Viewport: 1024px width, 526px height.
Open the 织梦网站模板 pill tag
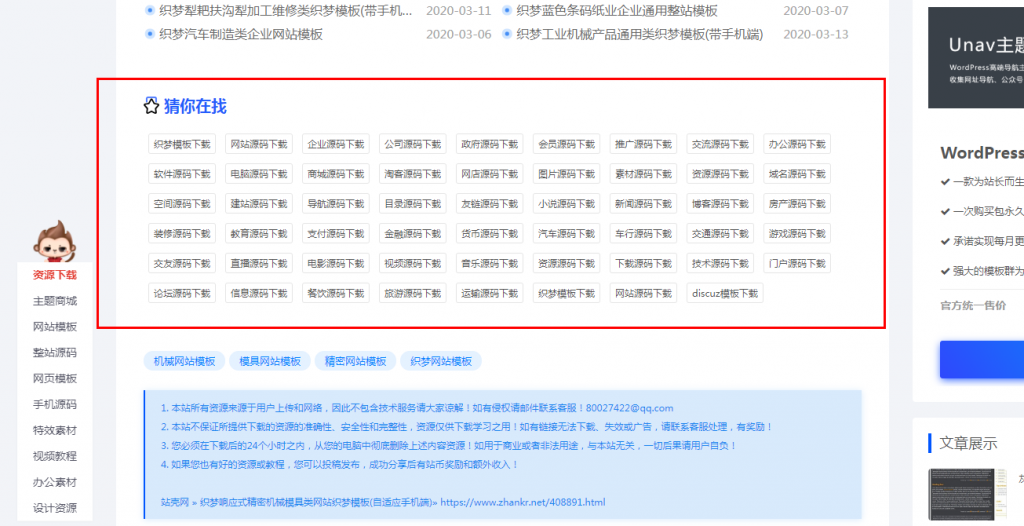tap(441, 361)
